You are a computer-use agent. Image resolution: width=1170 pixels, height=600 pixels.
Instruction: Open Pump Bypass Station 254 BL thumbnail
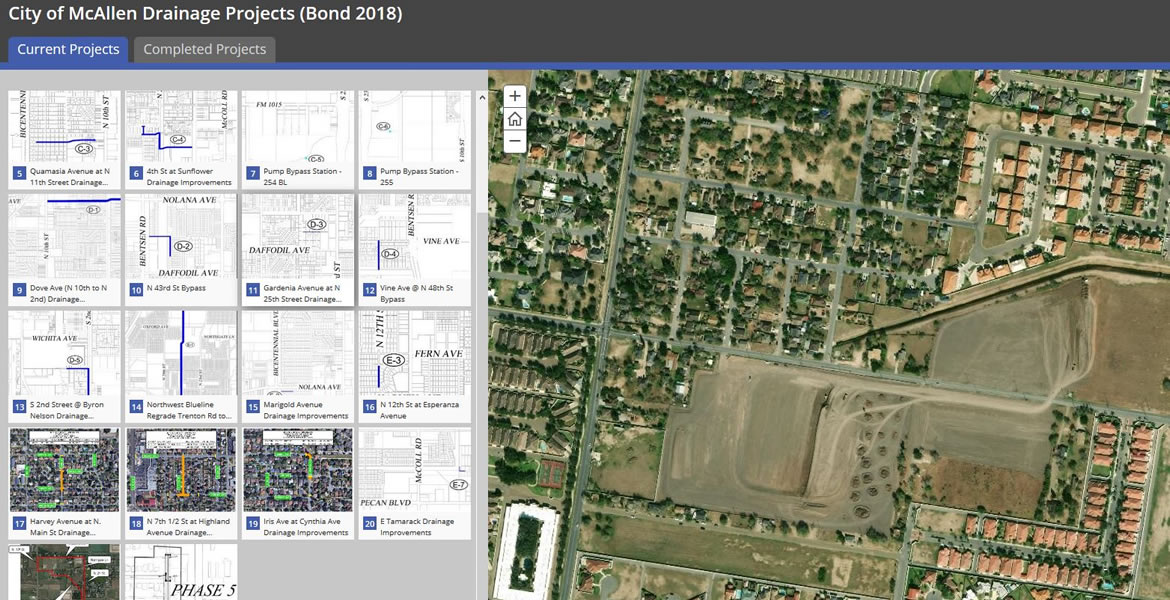298,127
